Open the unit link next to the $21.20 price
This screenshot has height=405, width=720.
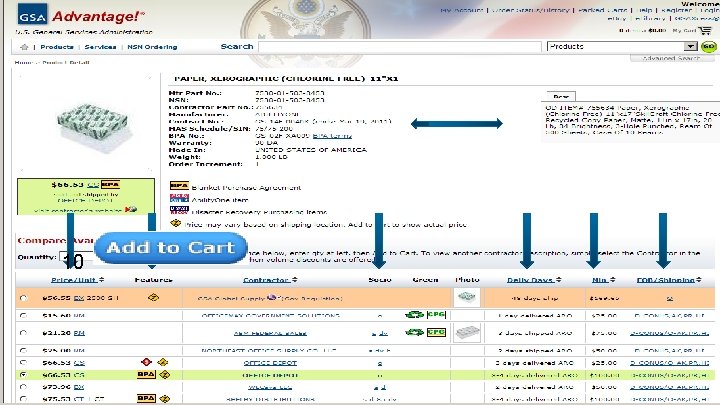point(79,333)
